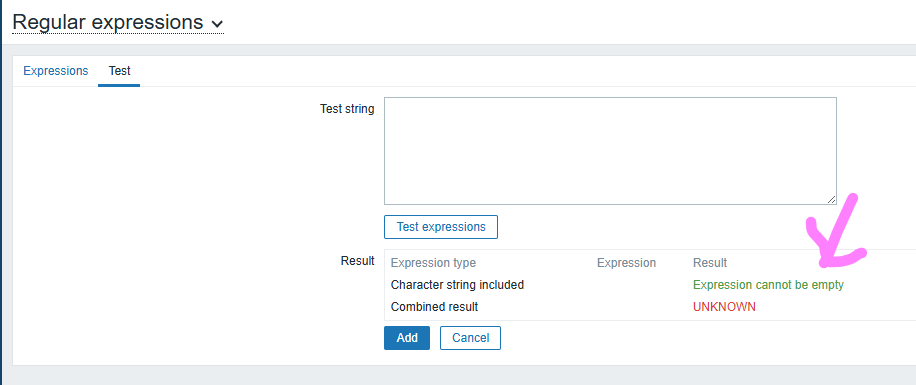Click the Test expressions button
The height and width of the screenshot is (385, 916).
click(x=441, y=227)
